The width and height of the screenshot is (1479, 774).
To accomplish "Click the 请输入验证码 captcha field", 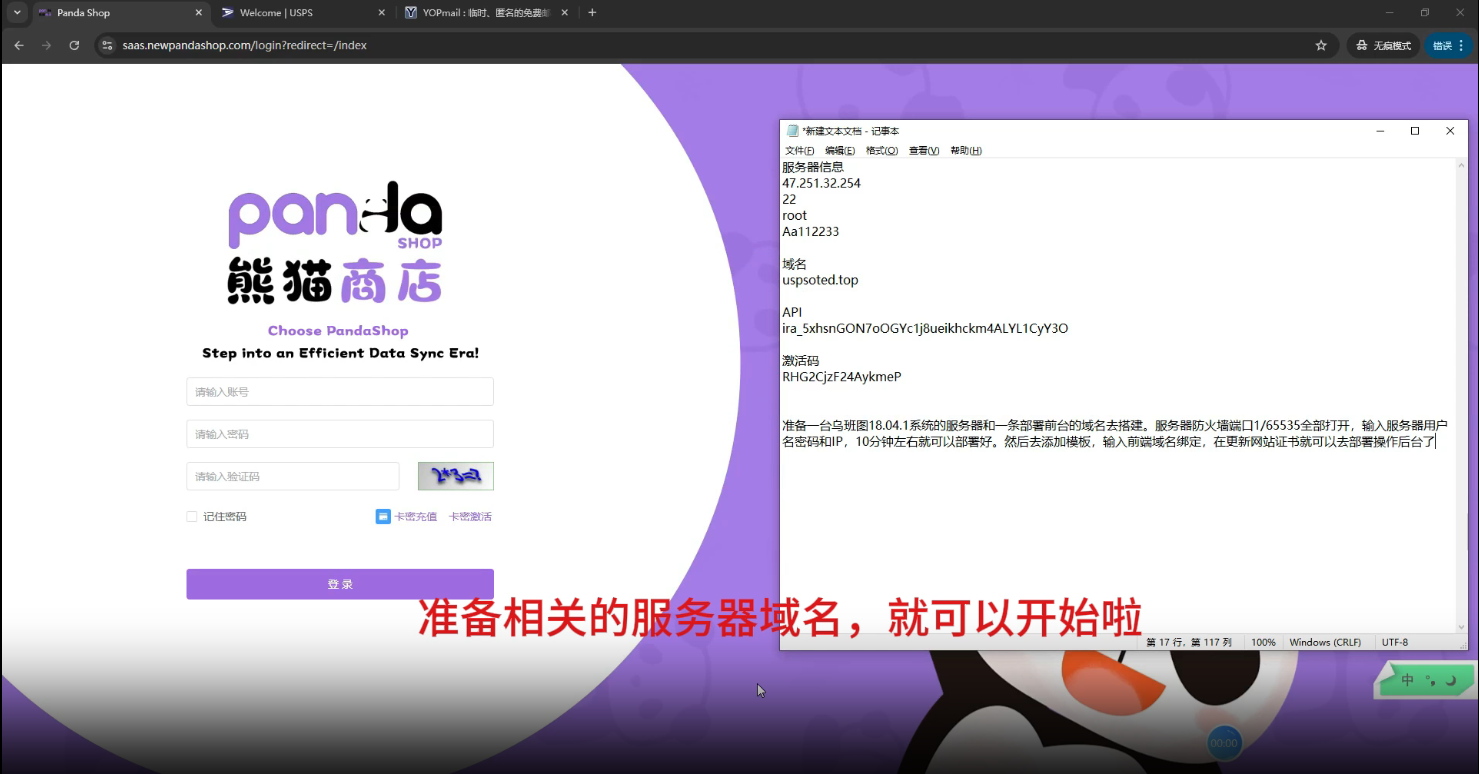I will (293, 476).
